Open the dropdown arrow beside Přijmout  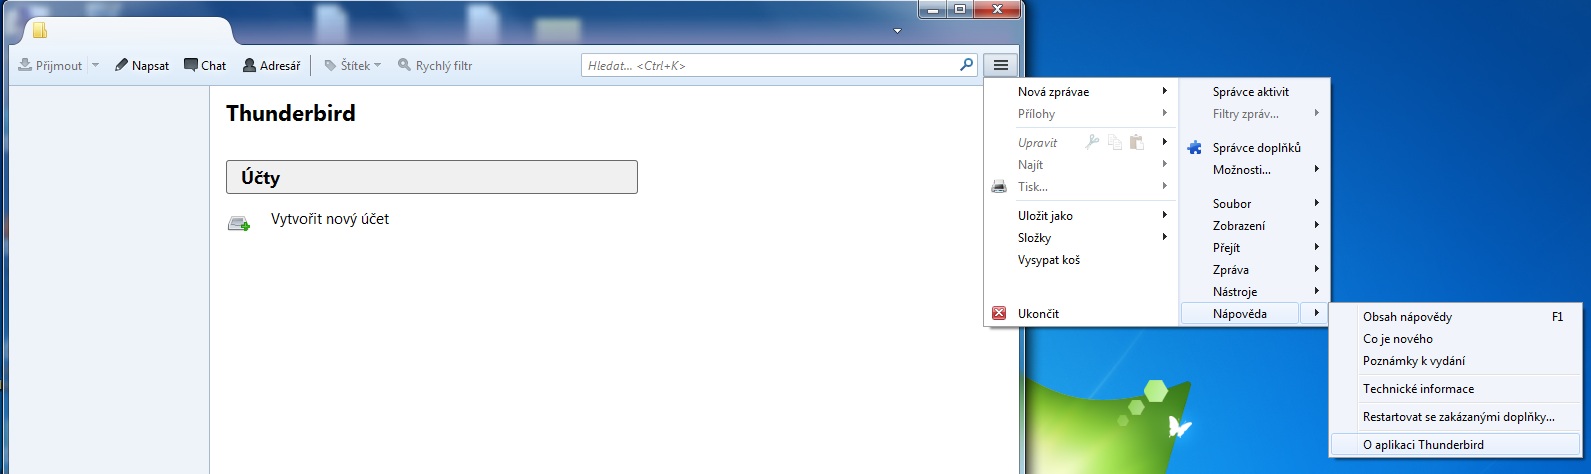[x=96, y=65]
